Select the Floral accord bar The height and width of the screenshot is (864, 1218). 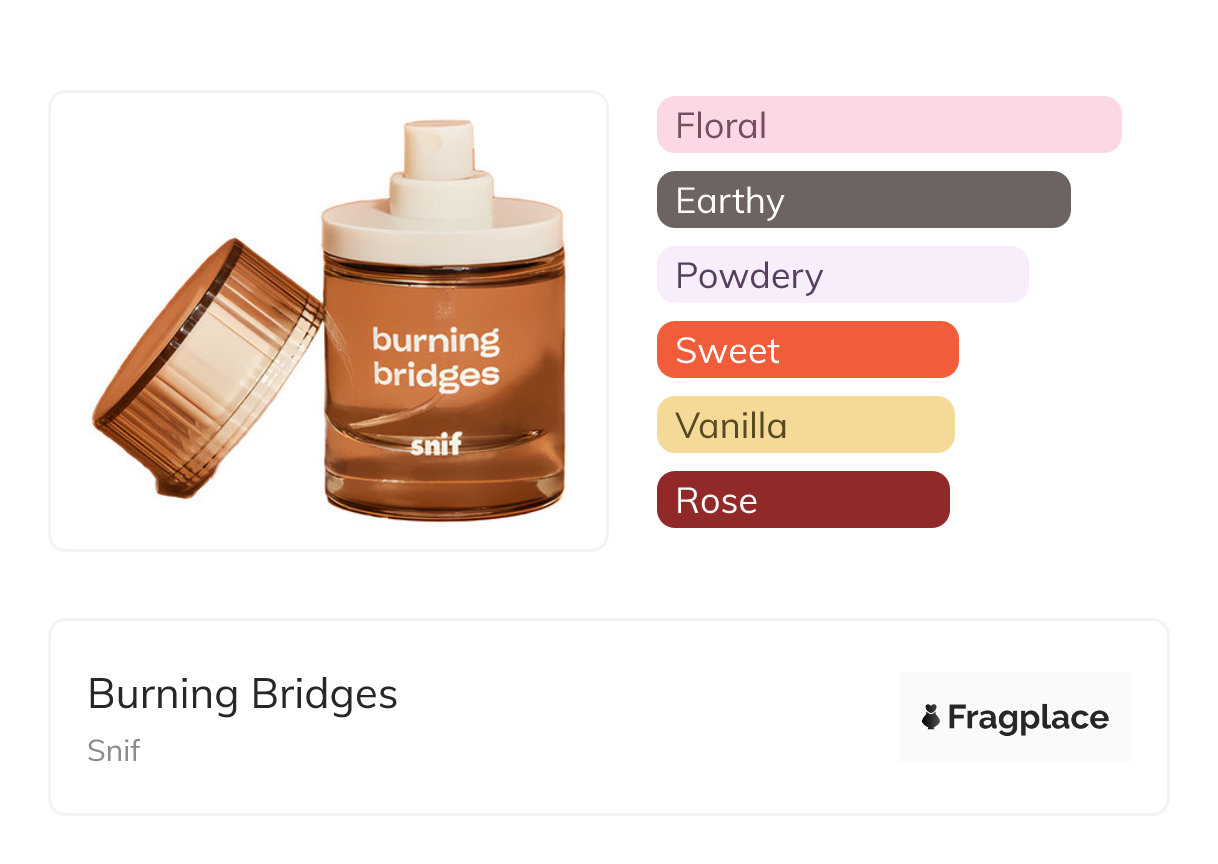click(889, 125)
